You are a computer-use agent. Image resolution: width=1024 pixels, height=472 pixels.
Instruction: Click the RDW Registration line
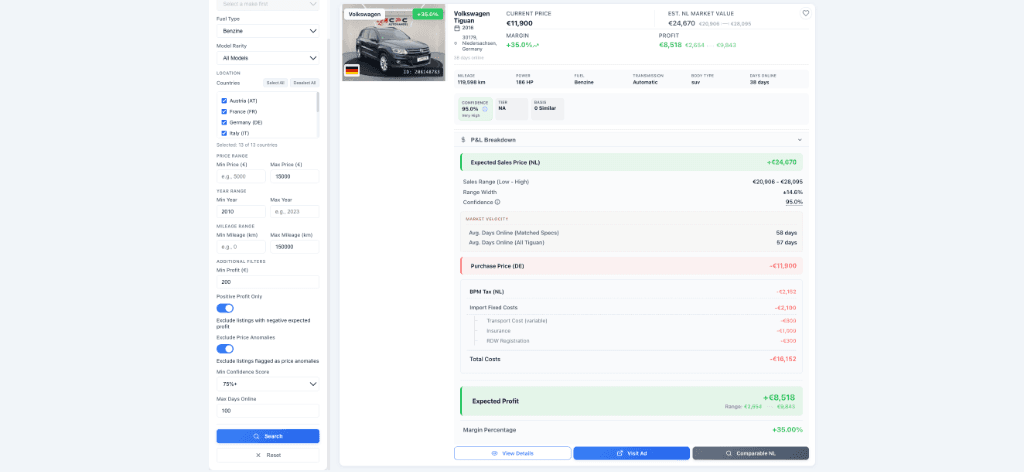point(640,341)
